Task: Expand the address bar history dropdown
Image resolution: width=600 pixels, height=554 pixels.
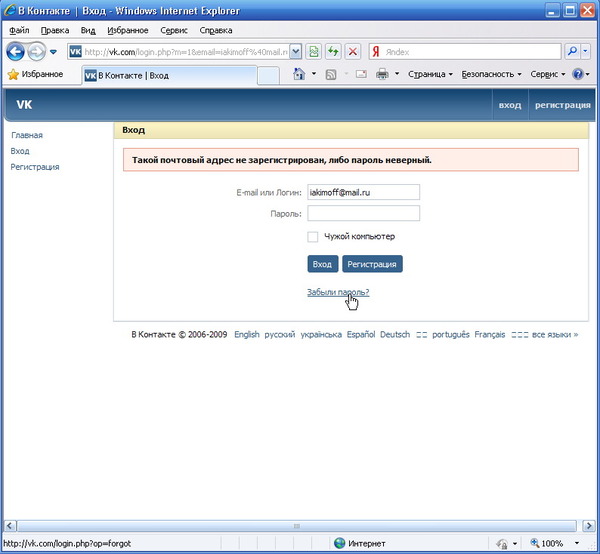Action: point(295,52)
